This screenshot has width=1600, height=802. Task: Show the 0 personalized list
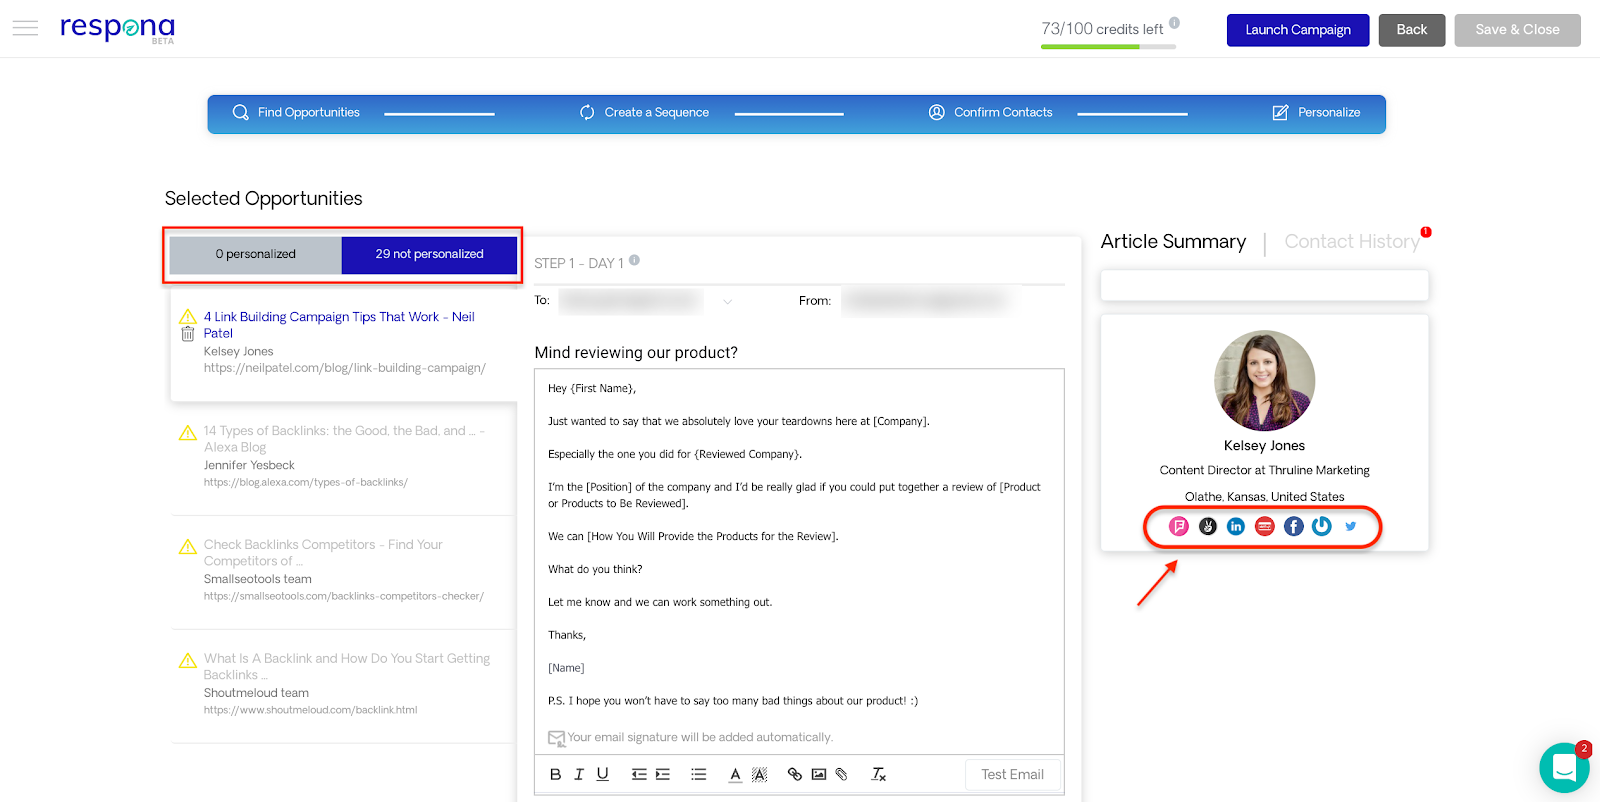pos(256,254)
